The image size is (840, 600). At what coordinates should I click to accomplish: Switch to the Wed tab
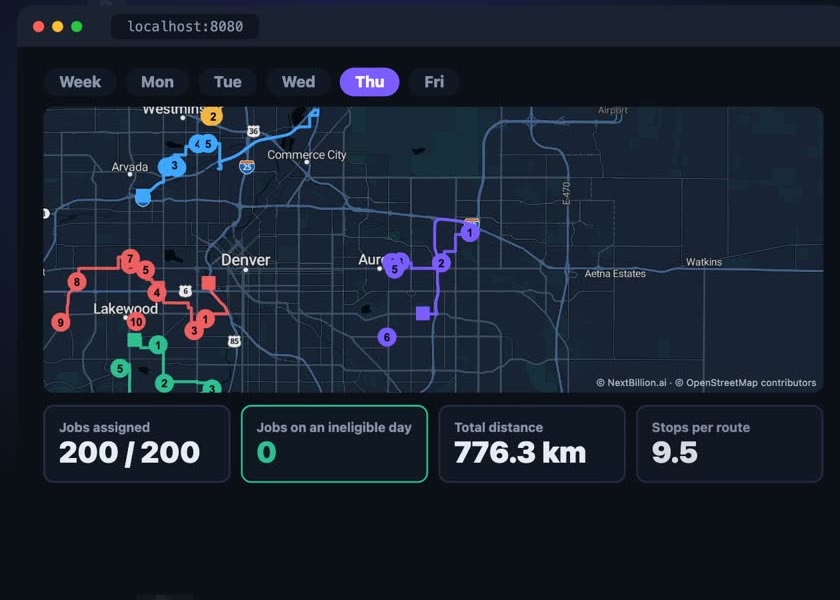pyautogui.click(x=298, y=82)
